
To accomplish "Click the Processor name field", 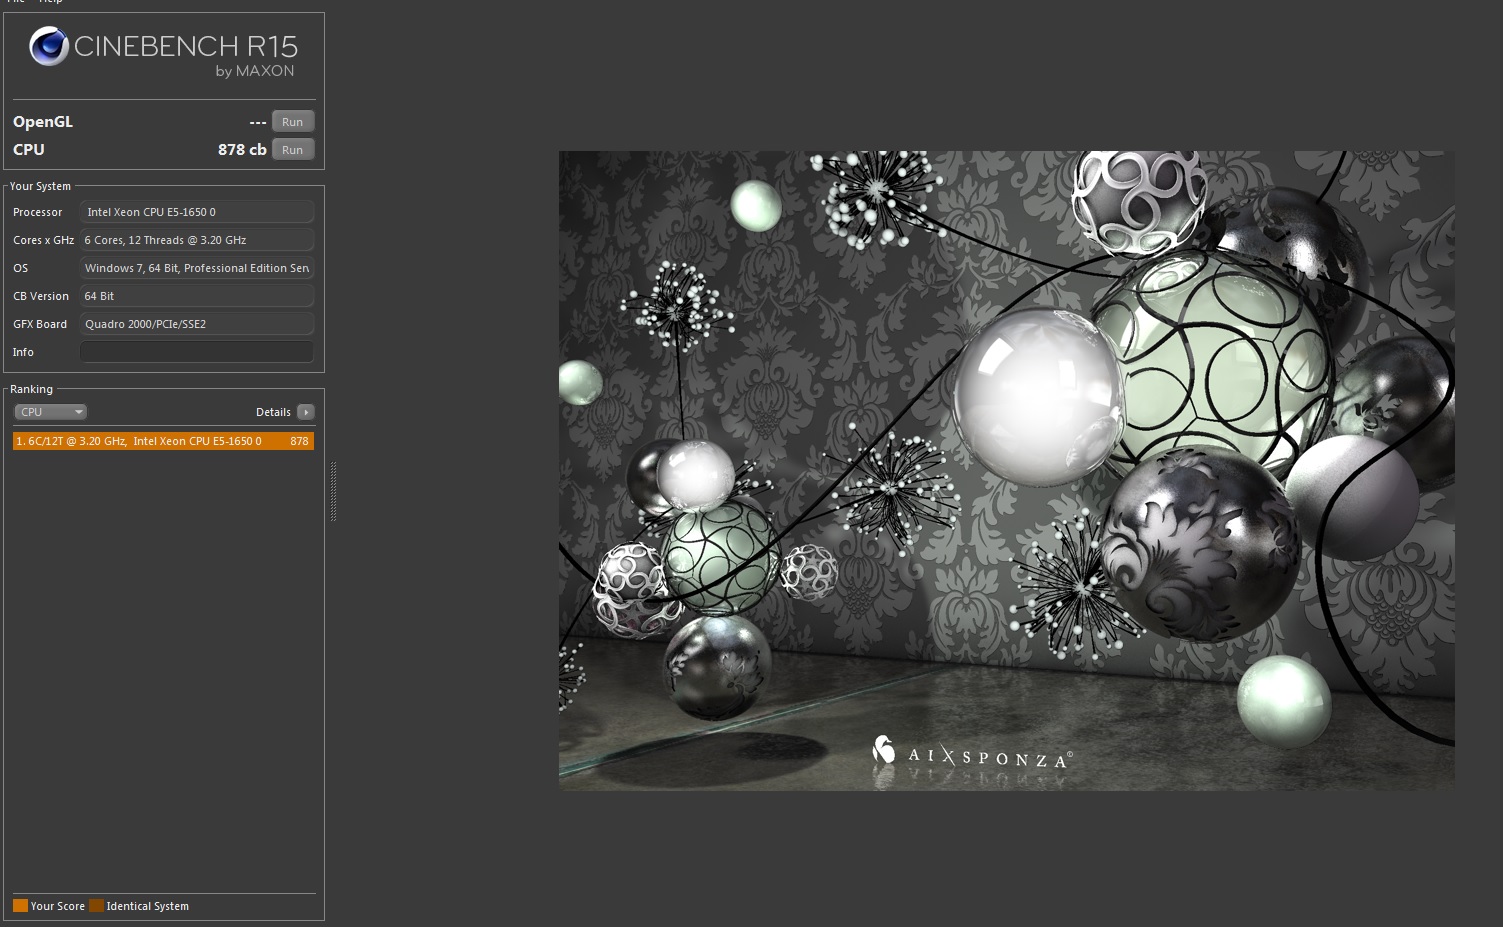I will pos(196,212).
